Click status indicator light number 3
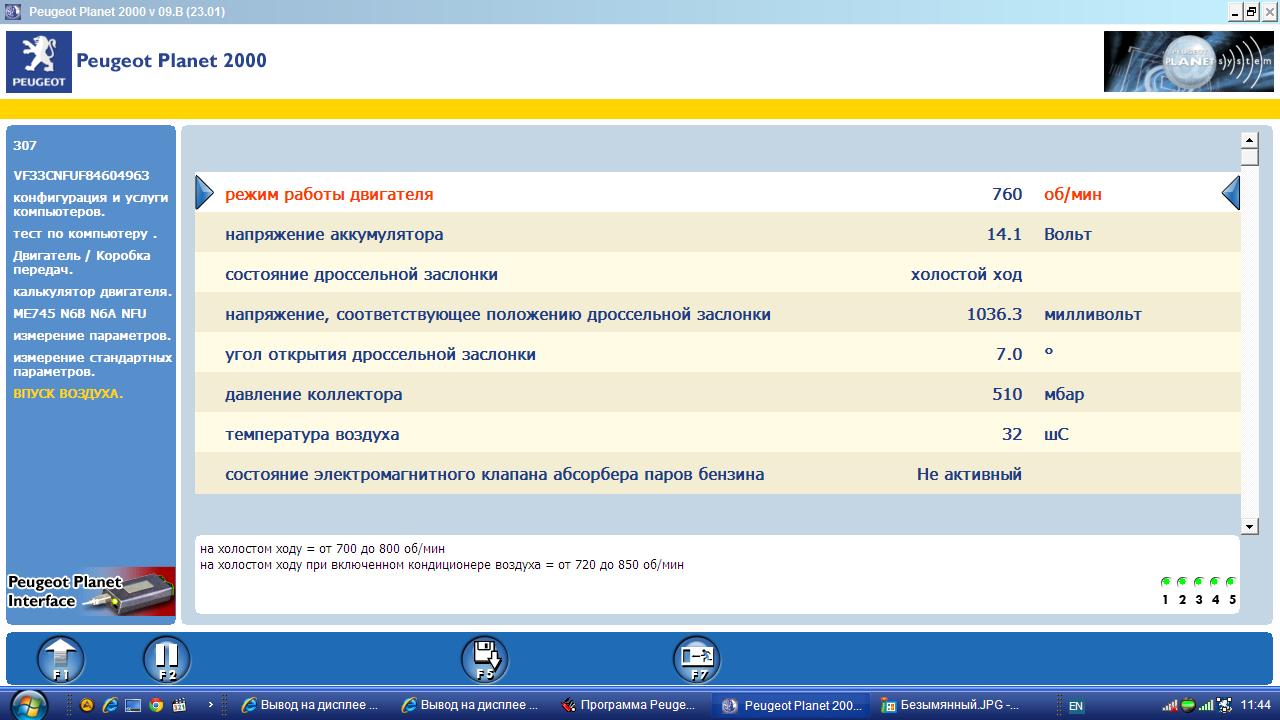This screenshot has height=720, width=1280. point(1198,582)
